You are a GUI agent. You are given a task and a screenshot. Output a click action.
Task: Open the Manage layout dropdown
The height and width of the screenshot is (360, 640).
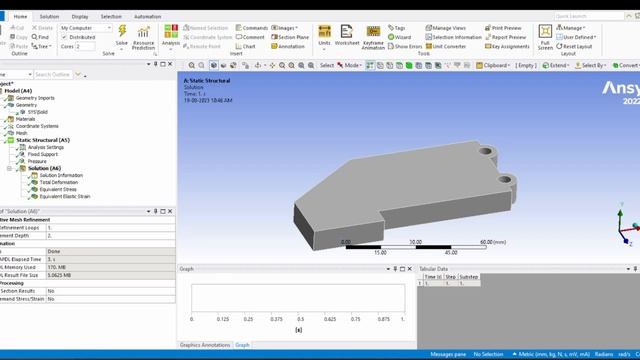point(571,28)
